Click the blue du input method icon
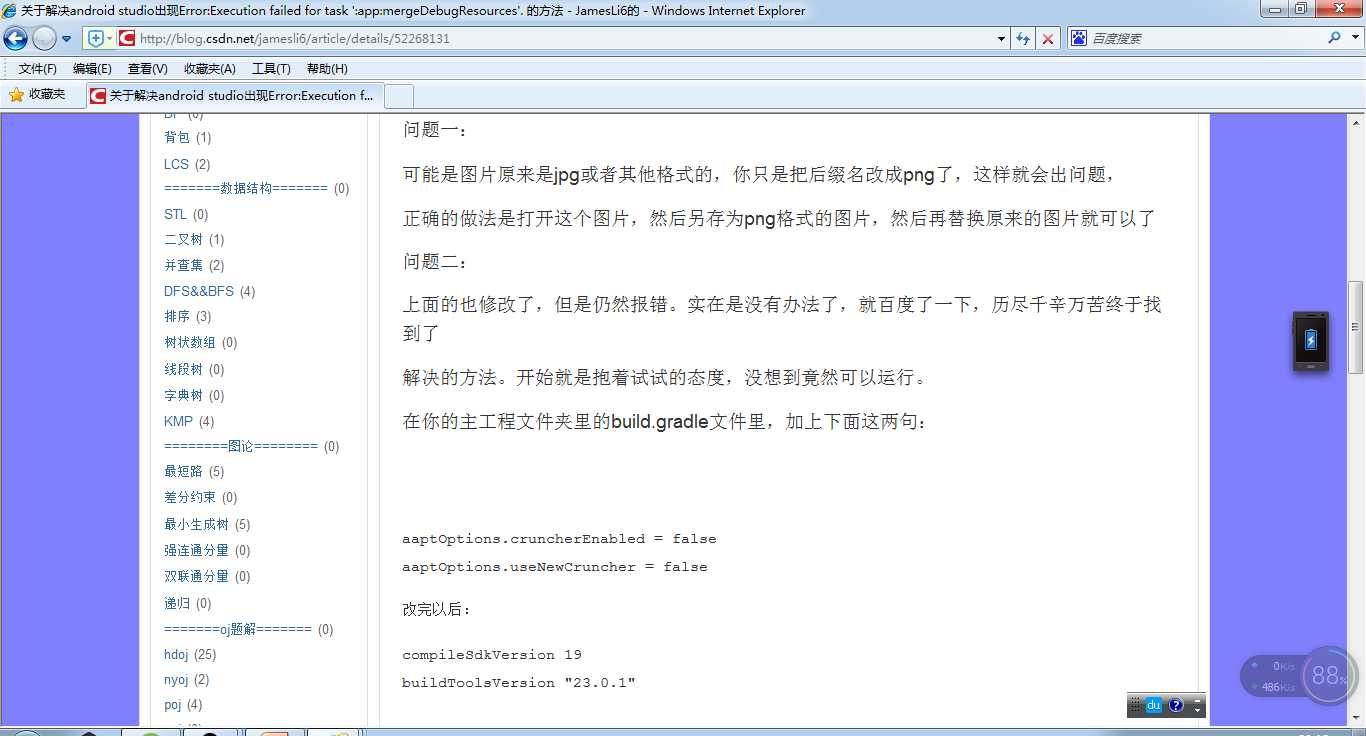 click(x=1153, y=705)
